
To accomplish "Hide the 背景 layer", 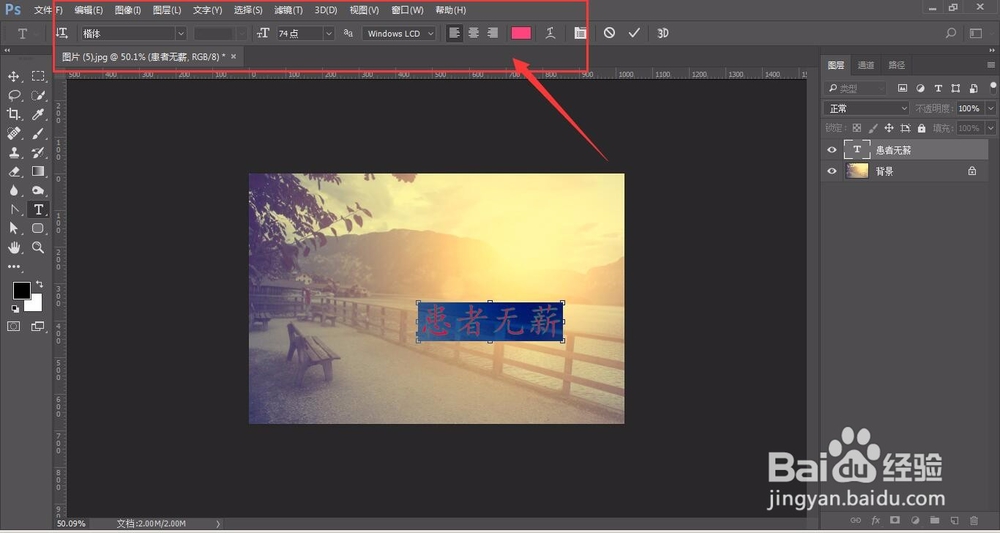I will (x=832, y=171).
